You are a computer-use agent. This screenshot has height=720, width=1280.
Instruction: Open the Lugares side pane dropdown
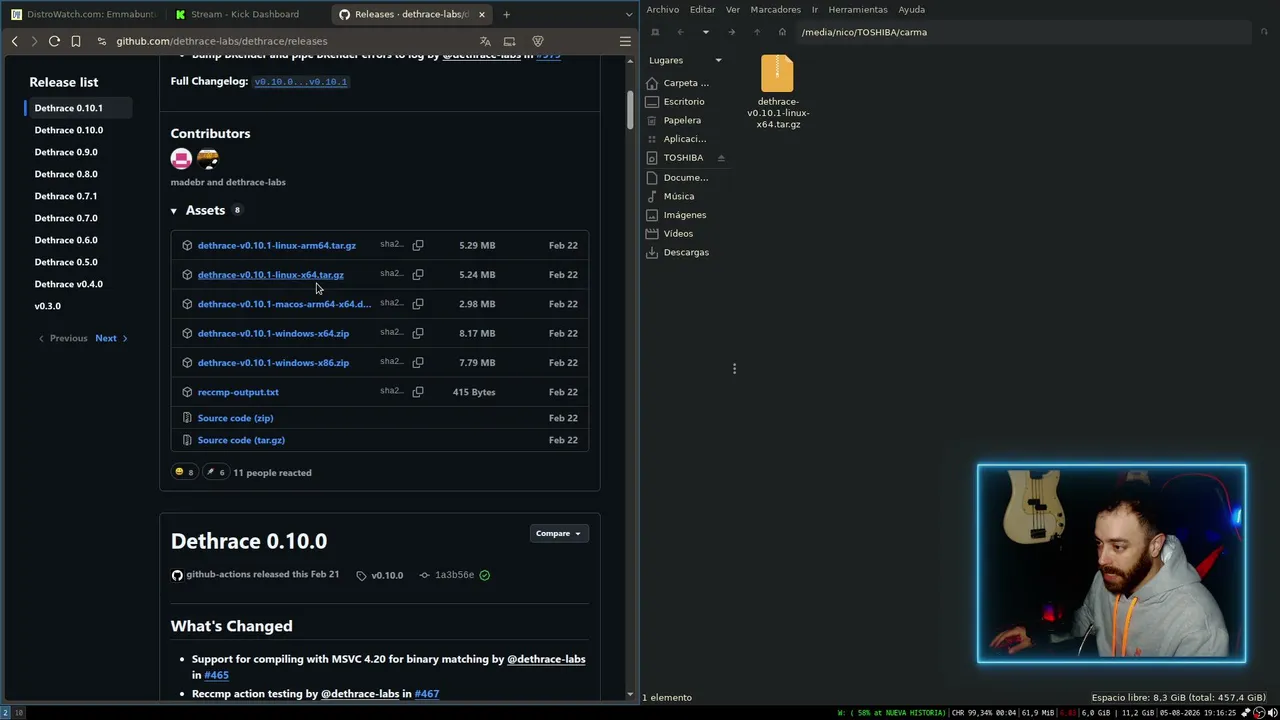point(718,60)
